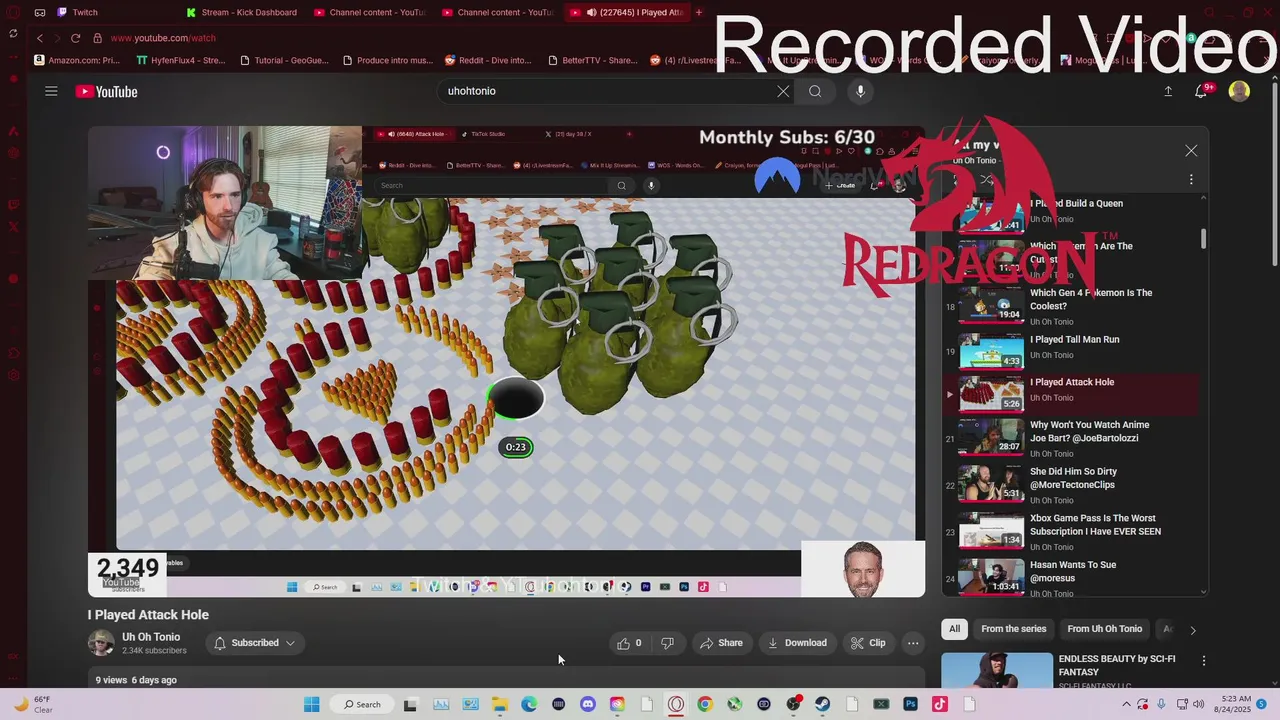Create a Clip from the video

[x=868, y=643]
